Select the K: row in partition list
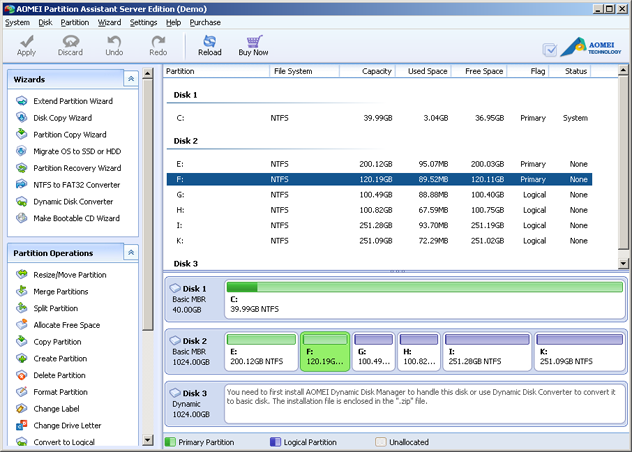The height and width of the screenshot is (452, 632). point(379,240)
